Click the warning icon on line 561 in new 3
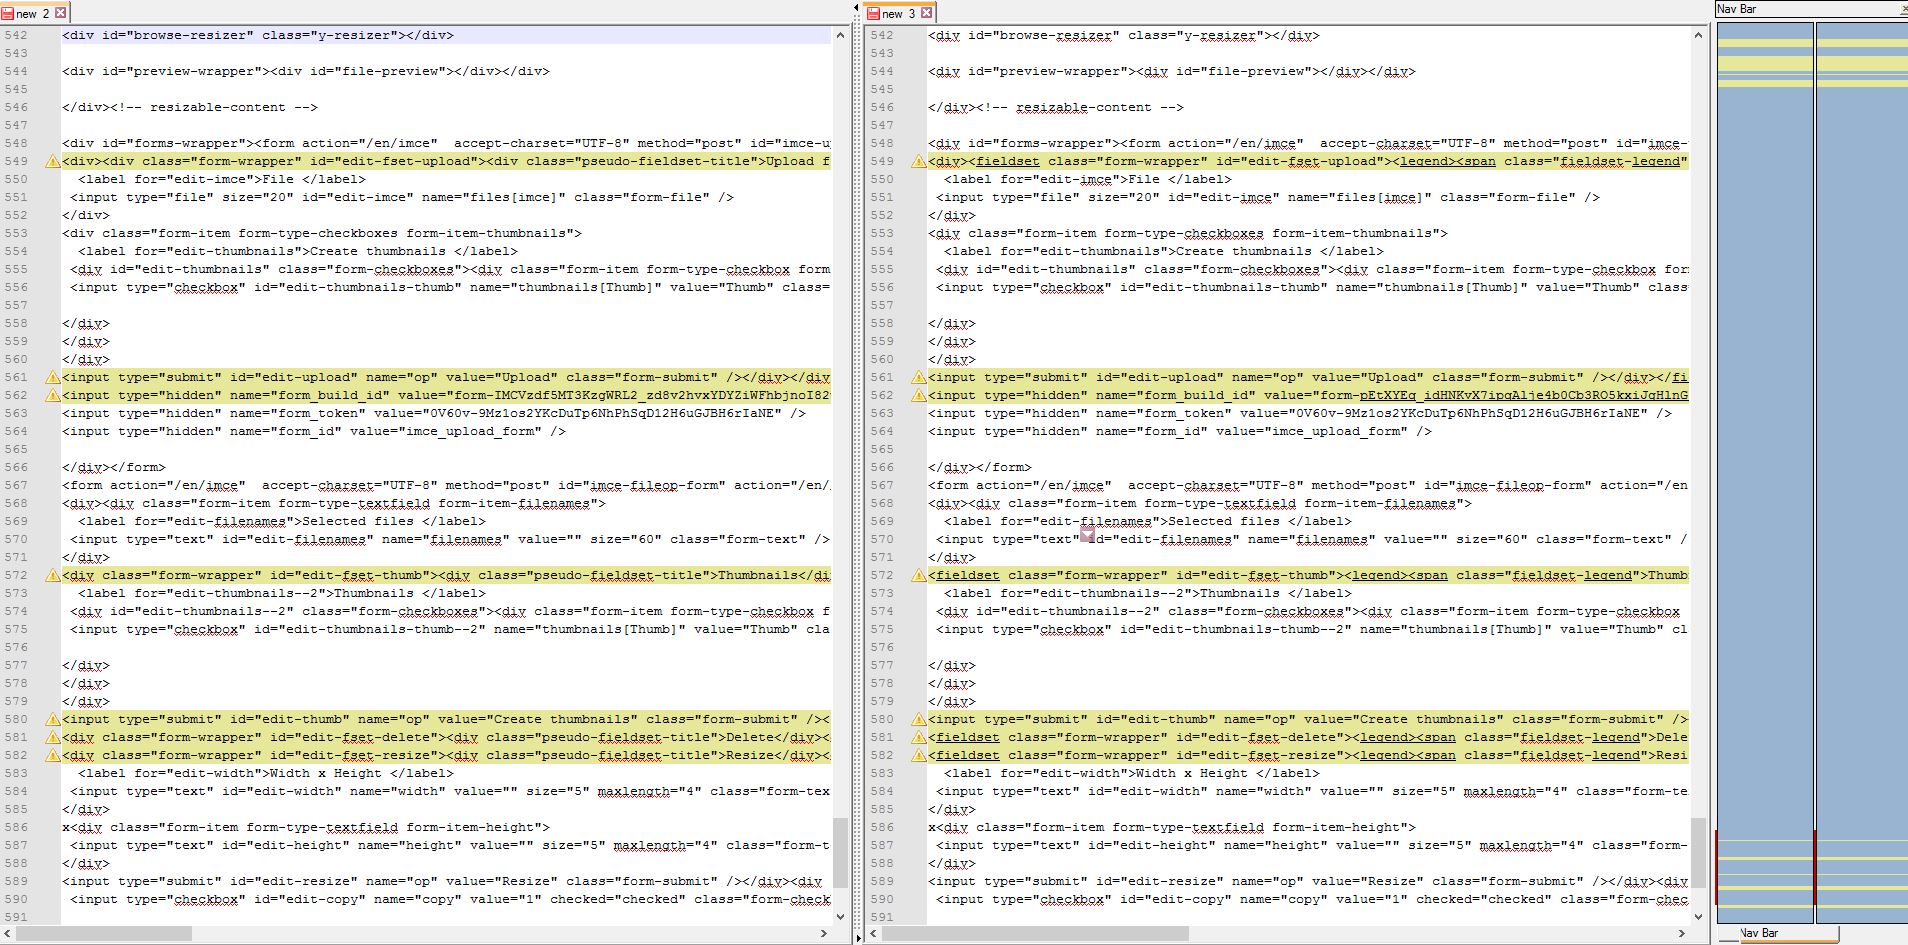 coord(918,377)
